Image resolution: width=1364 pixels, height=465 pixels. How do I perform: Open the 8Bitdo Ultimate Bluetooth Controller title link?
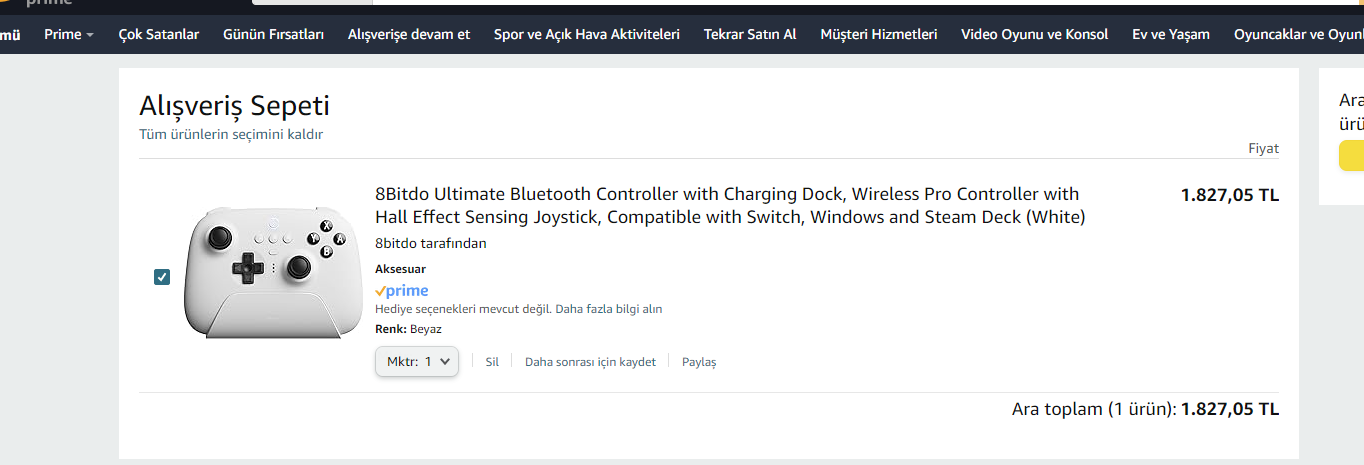point(728,205)
